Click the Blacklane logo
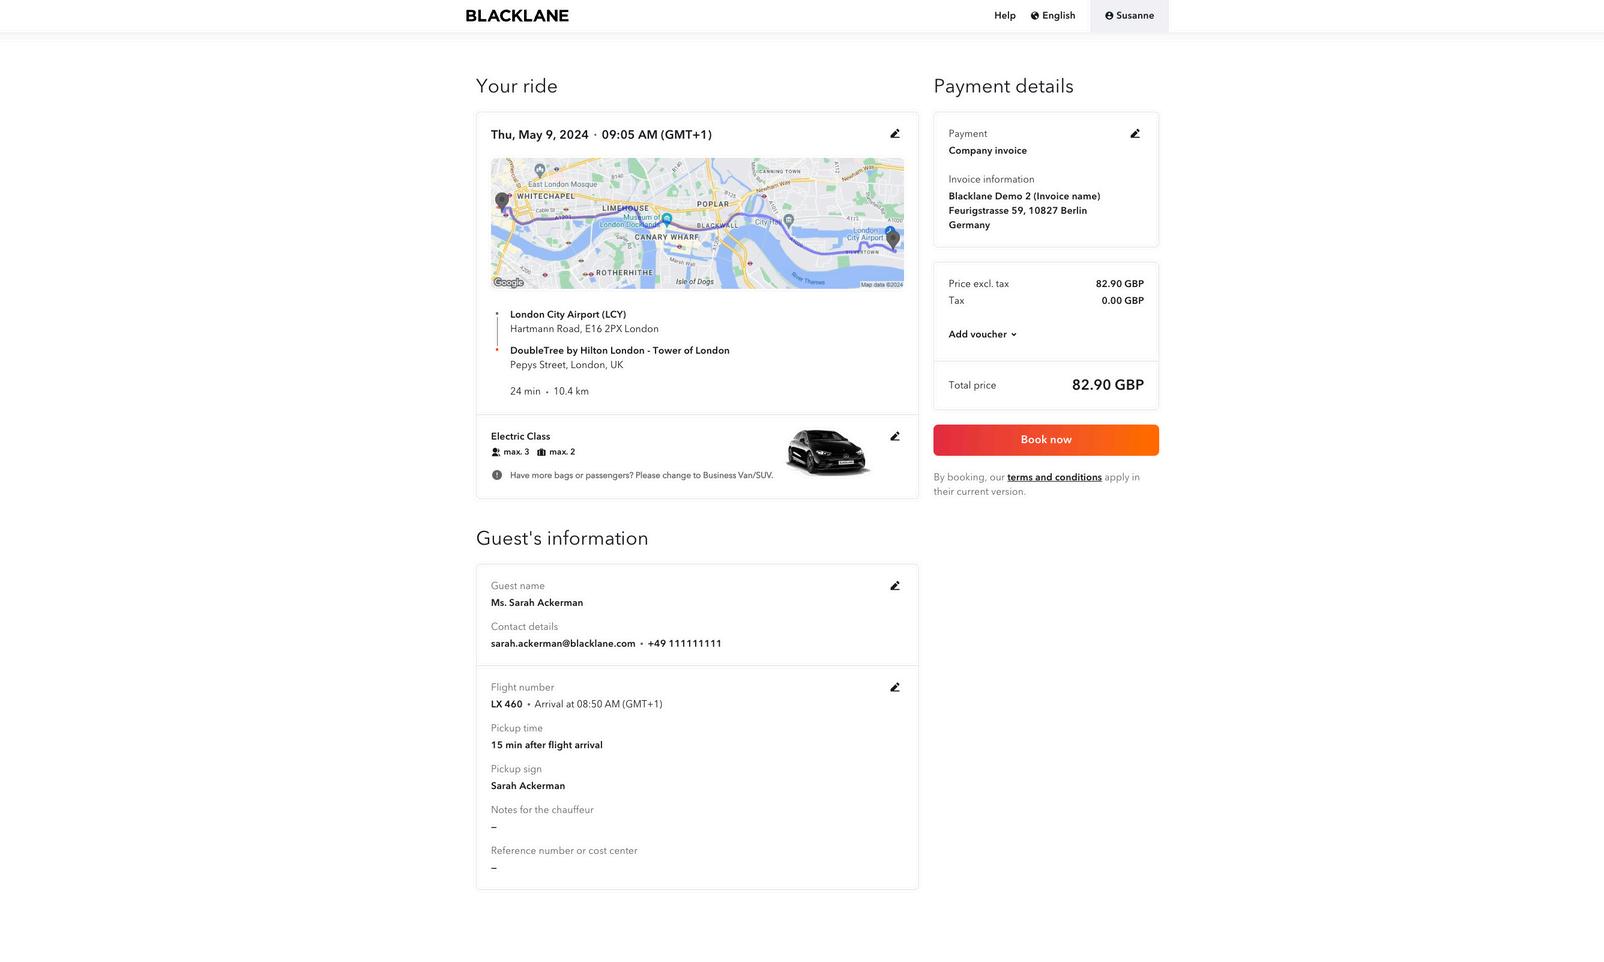Viewport: 1604px width, 962px height. [x=517, y=16]
